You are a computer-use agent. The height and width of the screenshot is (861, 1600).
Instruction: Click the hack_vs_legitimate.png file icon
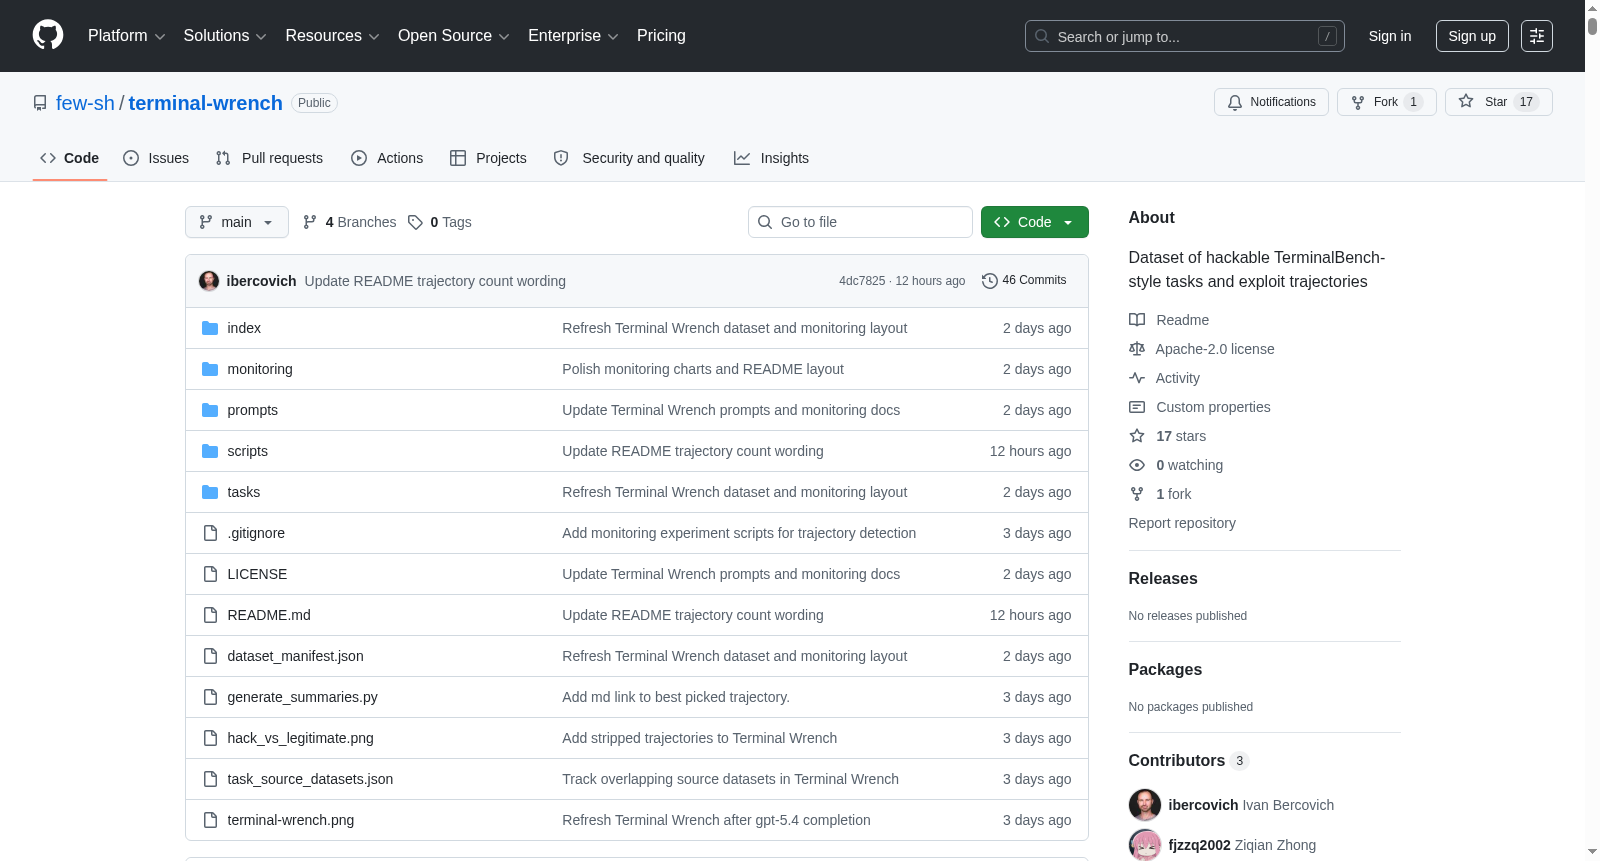pyautogui.click(x=210, y=738)
